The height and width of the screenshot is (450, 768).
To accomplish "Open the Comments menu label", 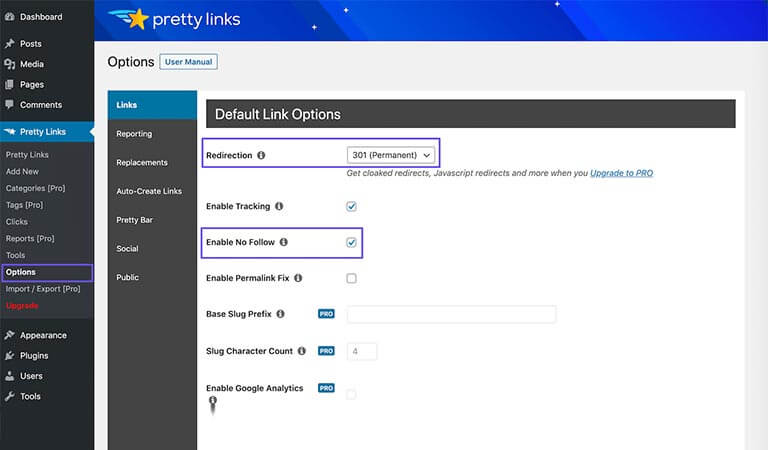I will (41, 105).
